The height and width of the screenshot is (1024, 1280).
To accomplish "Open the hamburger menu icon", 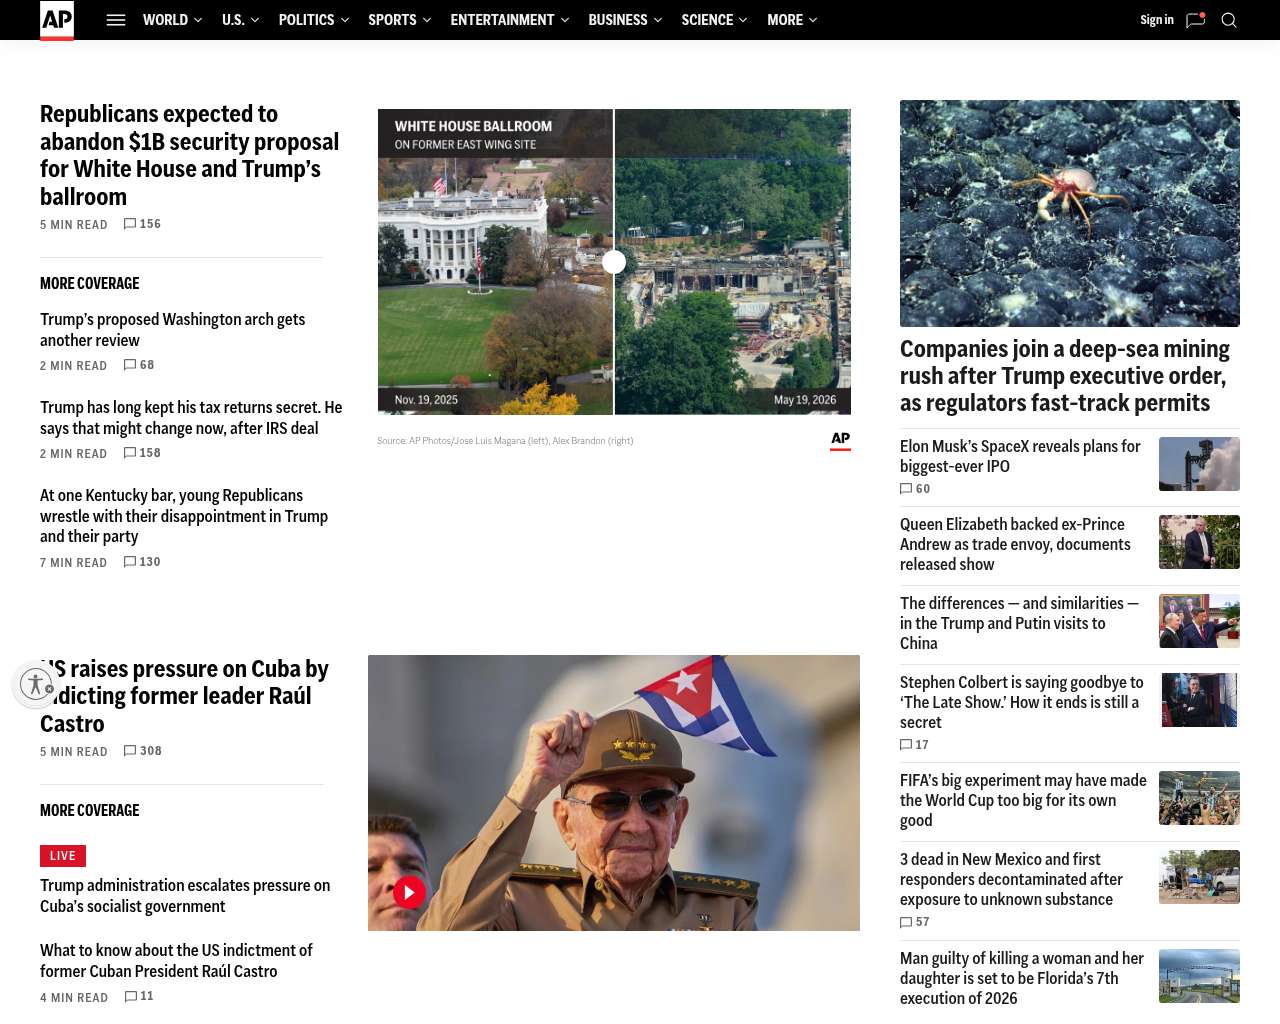I will 116,20.
